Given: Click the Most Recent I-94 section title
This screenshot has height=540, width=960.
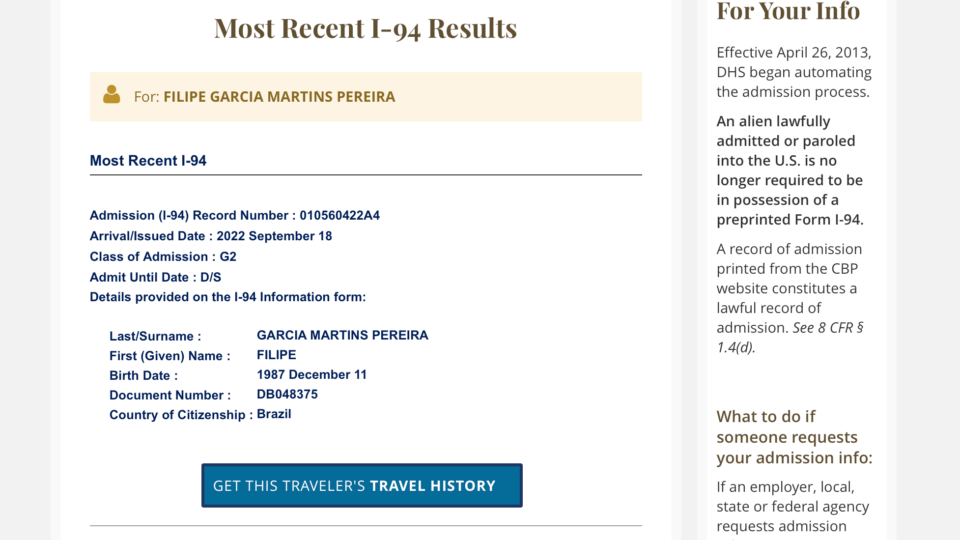Looking at the screenshot, I should tap(148, 160).
